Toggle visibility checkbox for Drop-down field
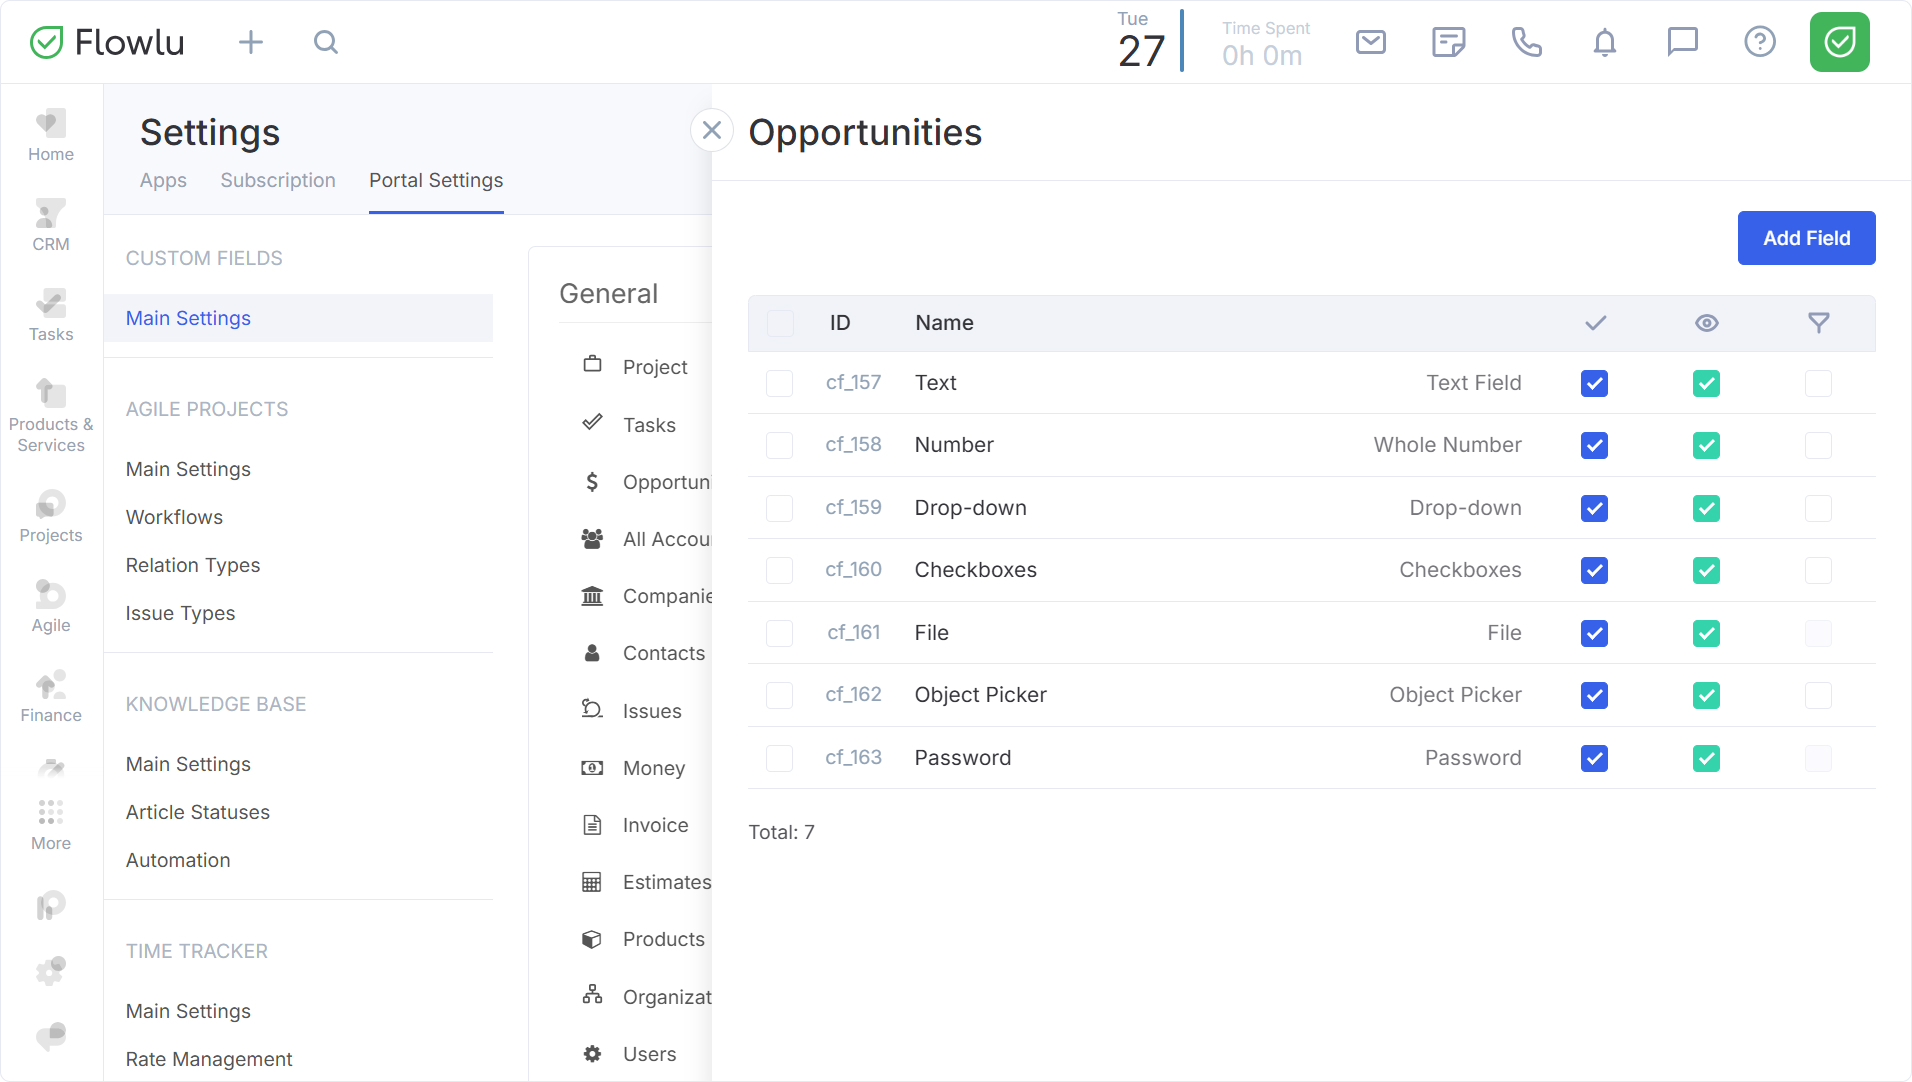Screen dimensions: 1912x1082 pos(1706,508)
